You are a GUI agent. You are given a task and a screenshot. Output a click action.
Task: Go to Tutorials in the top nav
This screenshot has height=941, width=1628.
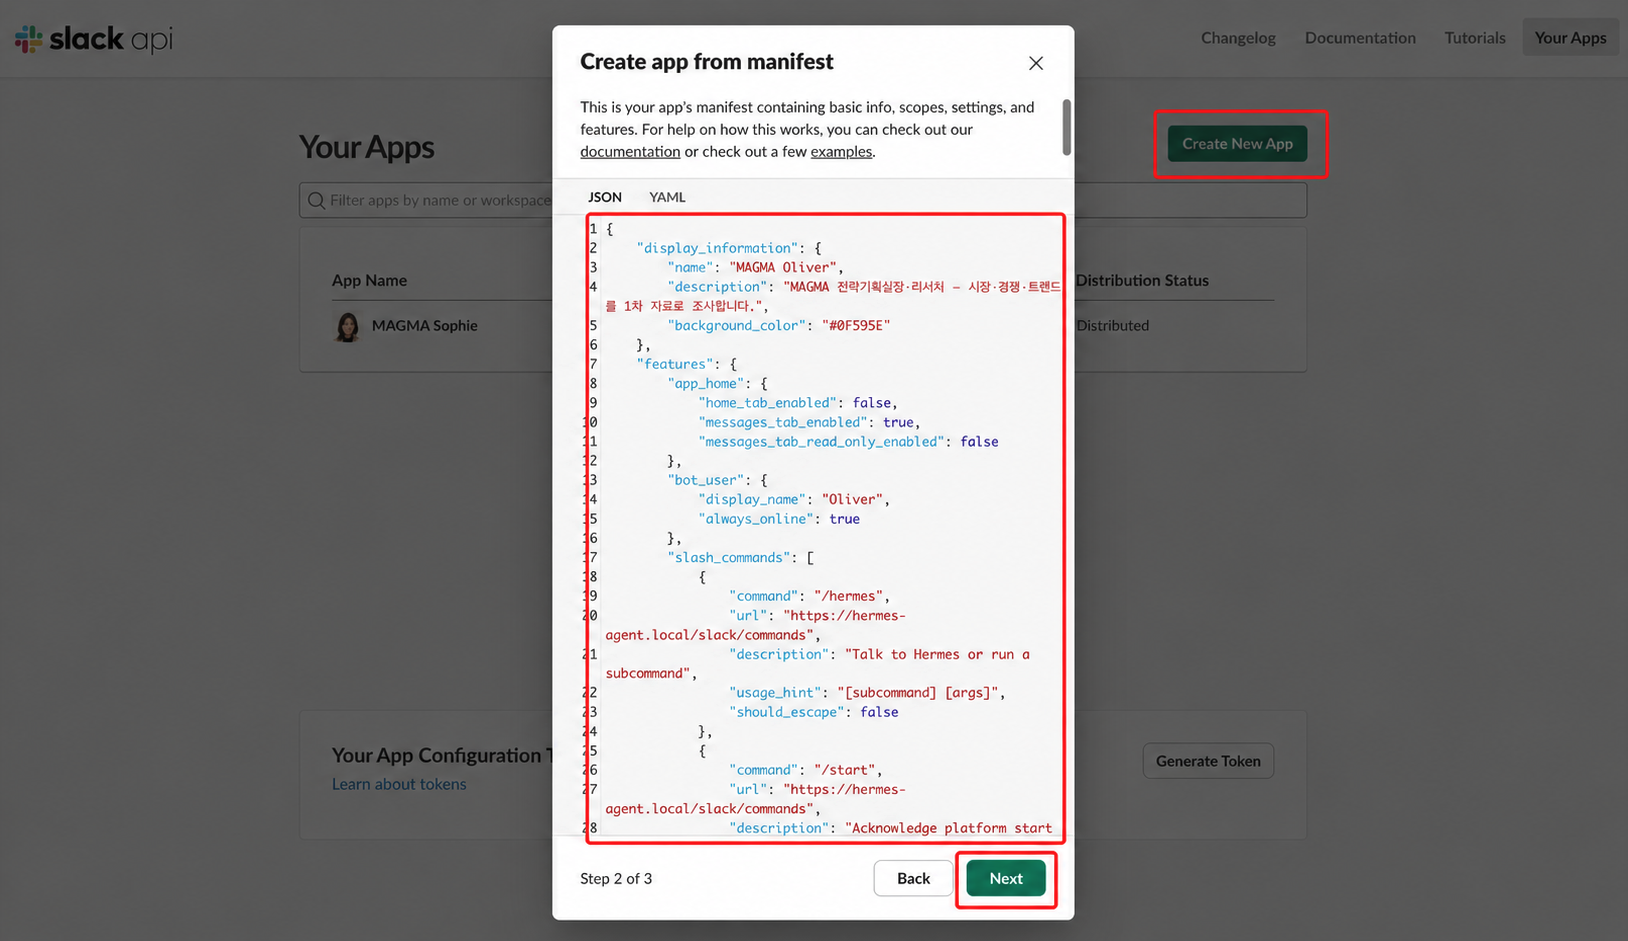click(x=1475, y=38)
